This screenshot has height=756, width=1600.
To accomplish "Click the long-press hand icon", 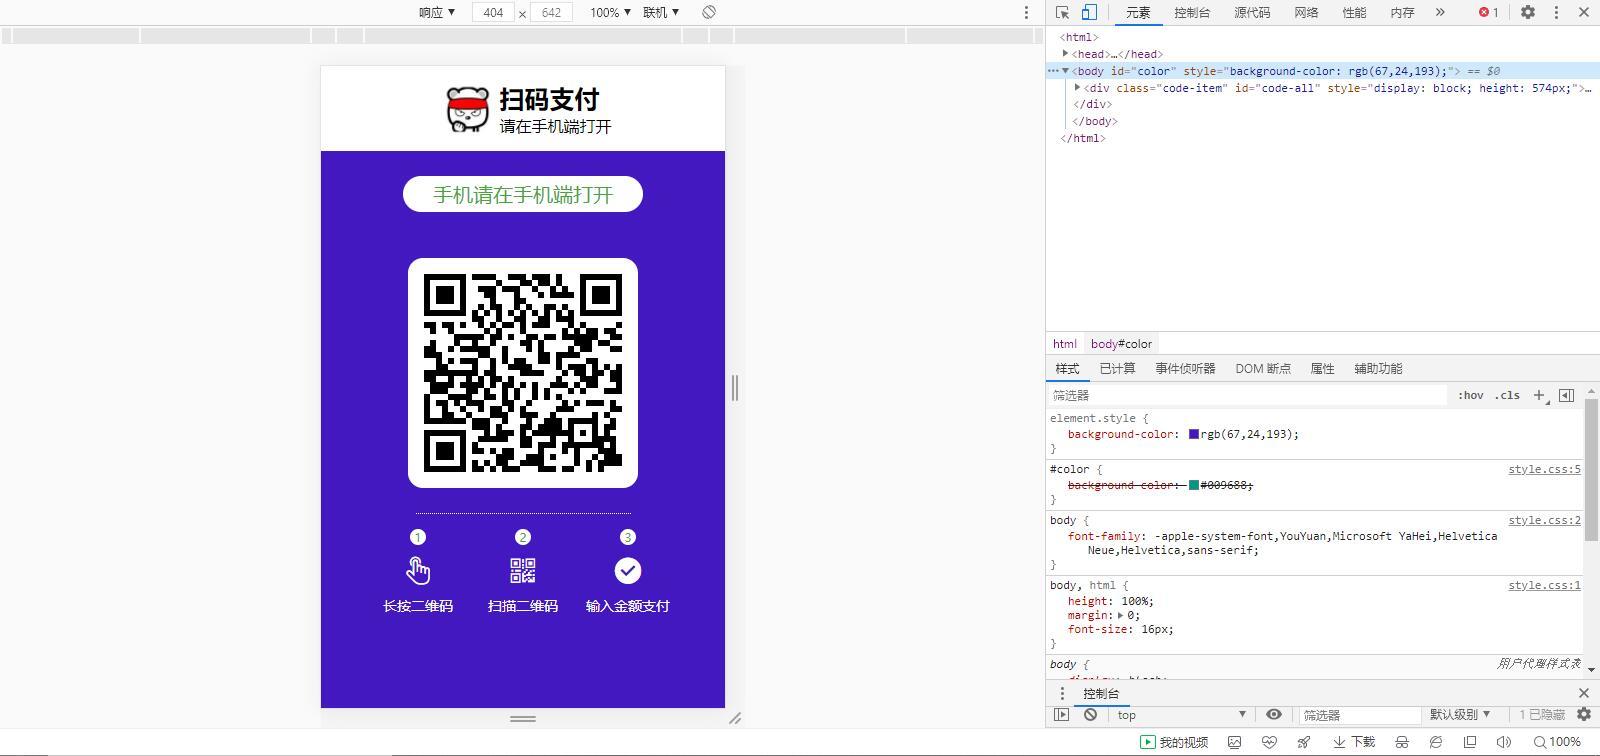I will (418, 571).
